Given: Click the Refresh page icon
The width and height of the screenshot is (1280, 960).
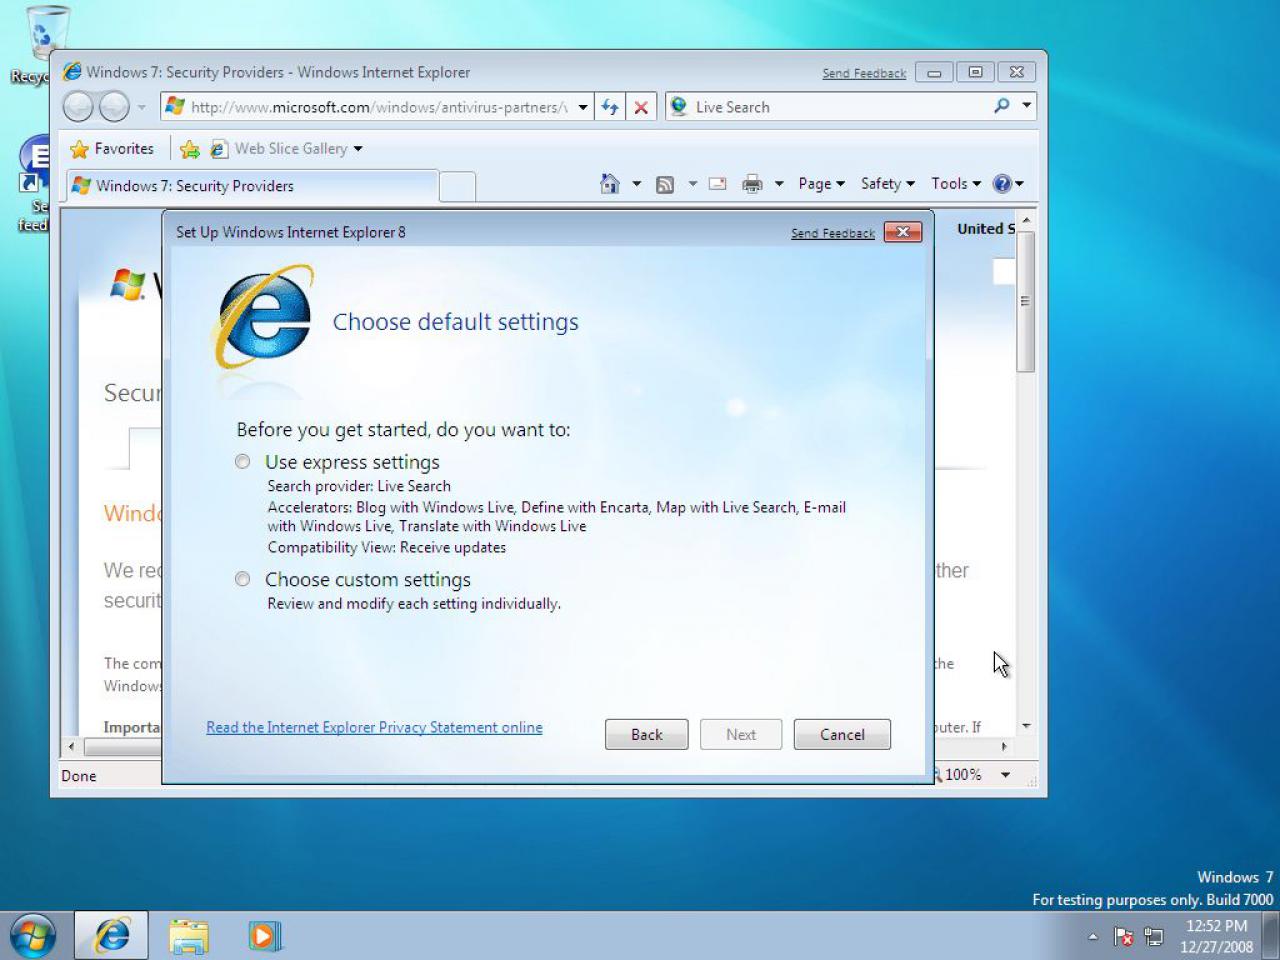Looking at the screenshot, I should [x=610, y=107].
